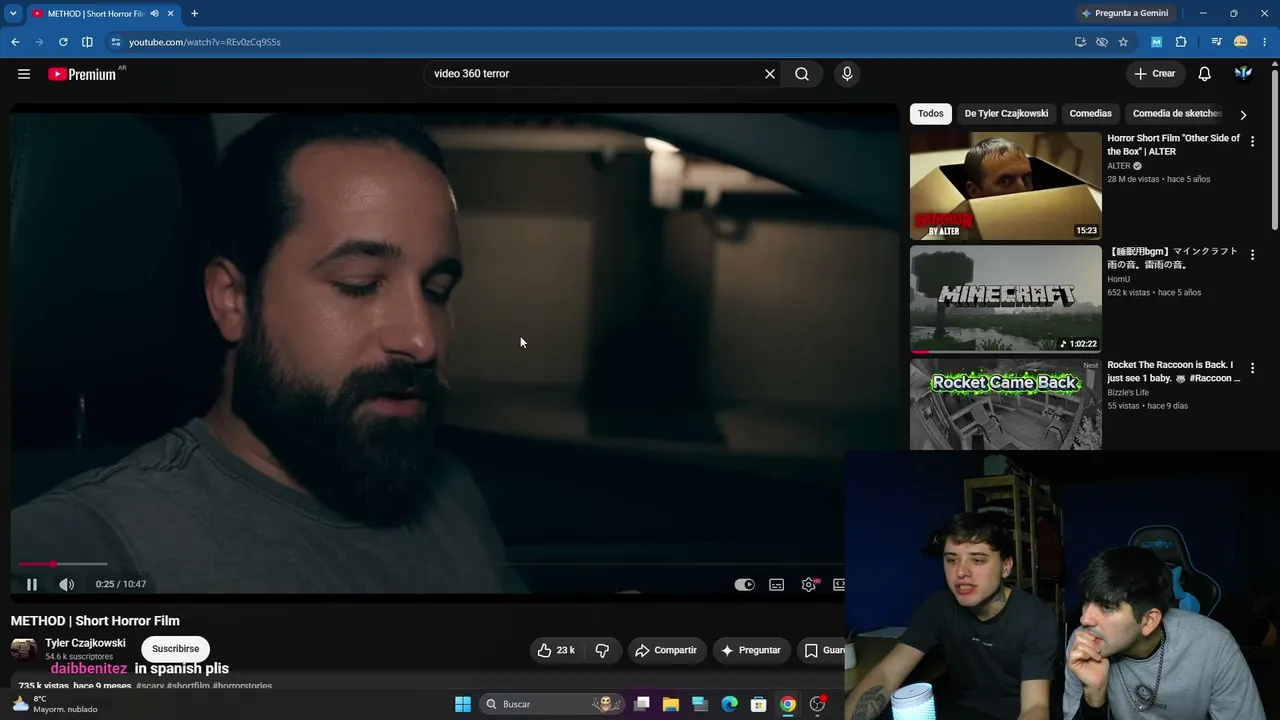
Task: Mute the tab via audio icon
Action: (x=155, y=14)
